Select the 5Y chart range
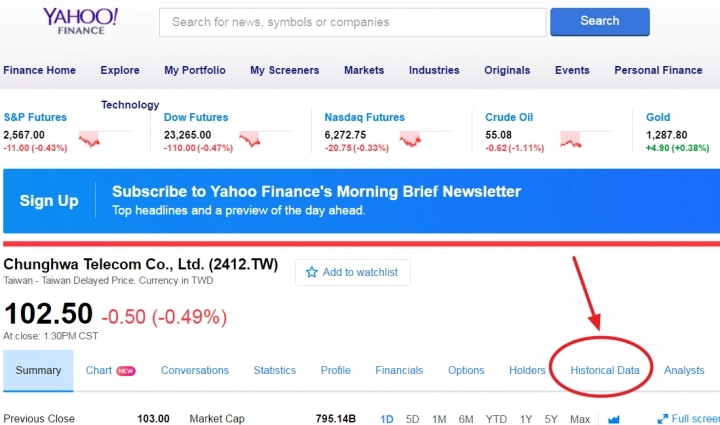This screenshot has height=425, width=720. click(551, 419)
